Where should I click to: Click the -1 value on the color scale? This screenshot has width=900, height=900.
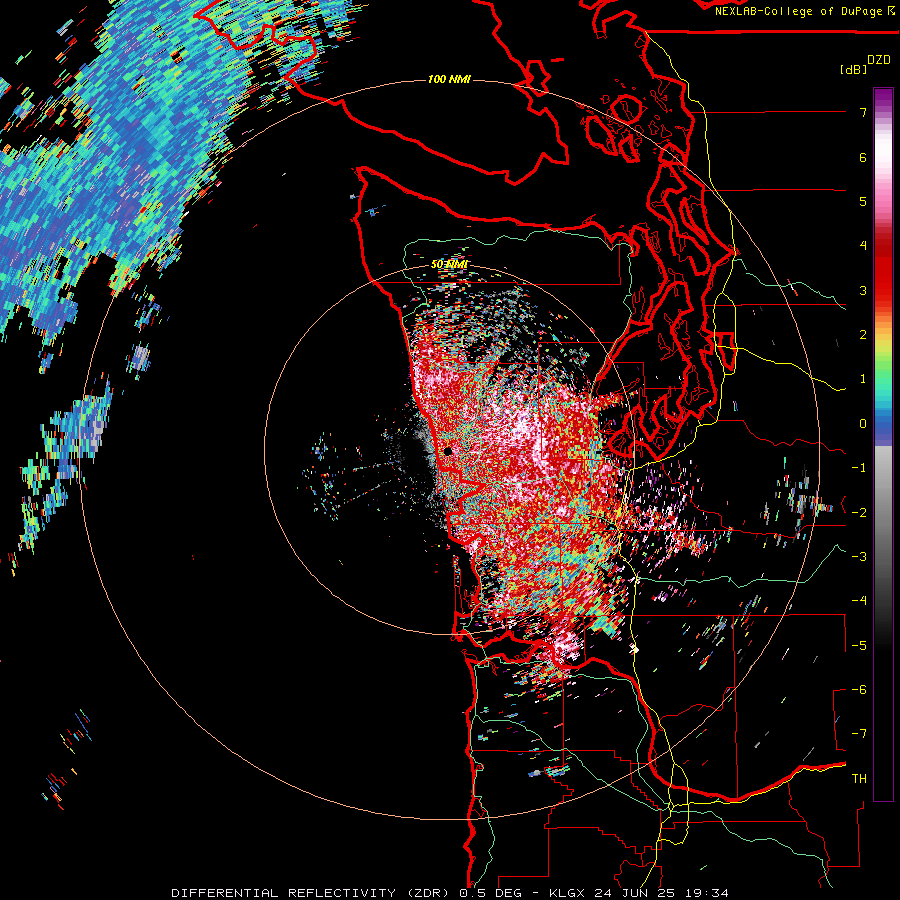tap(859, 468)
